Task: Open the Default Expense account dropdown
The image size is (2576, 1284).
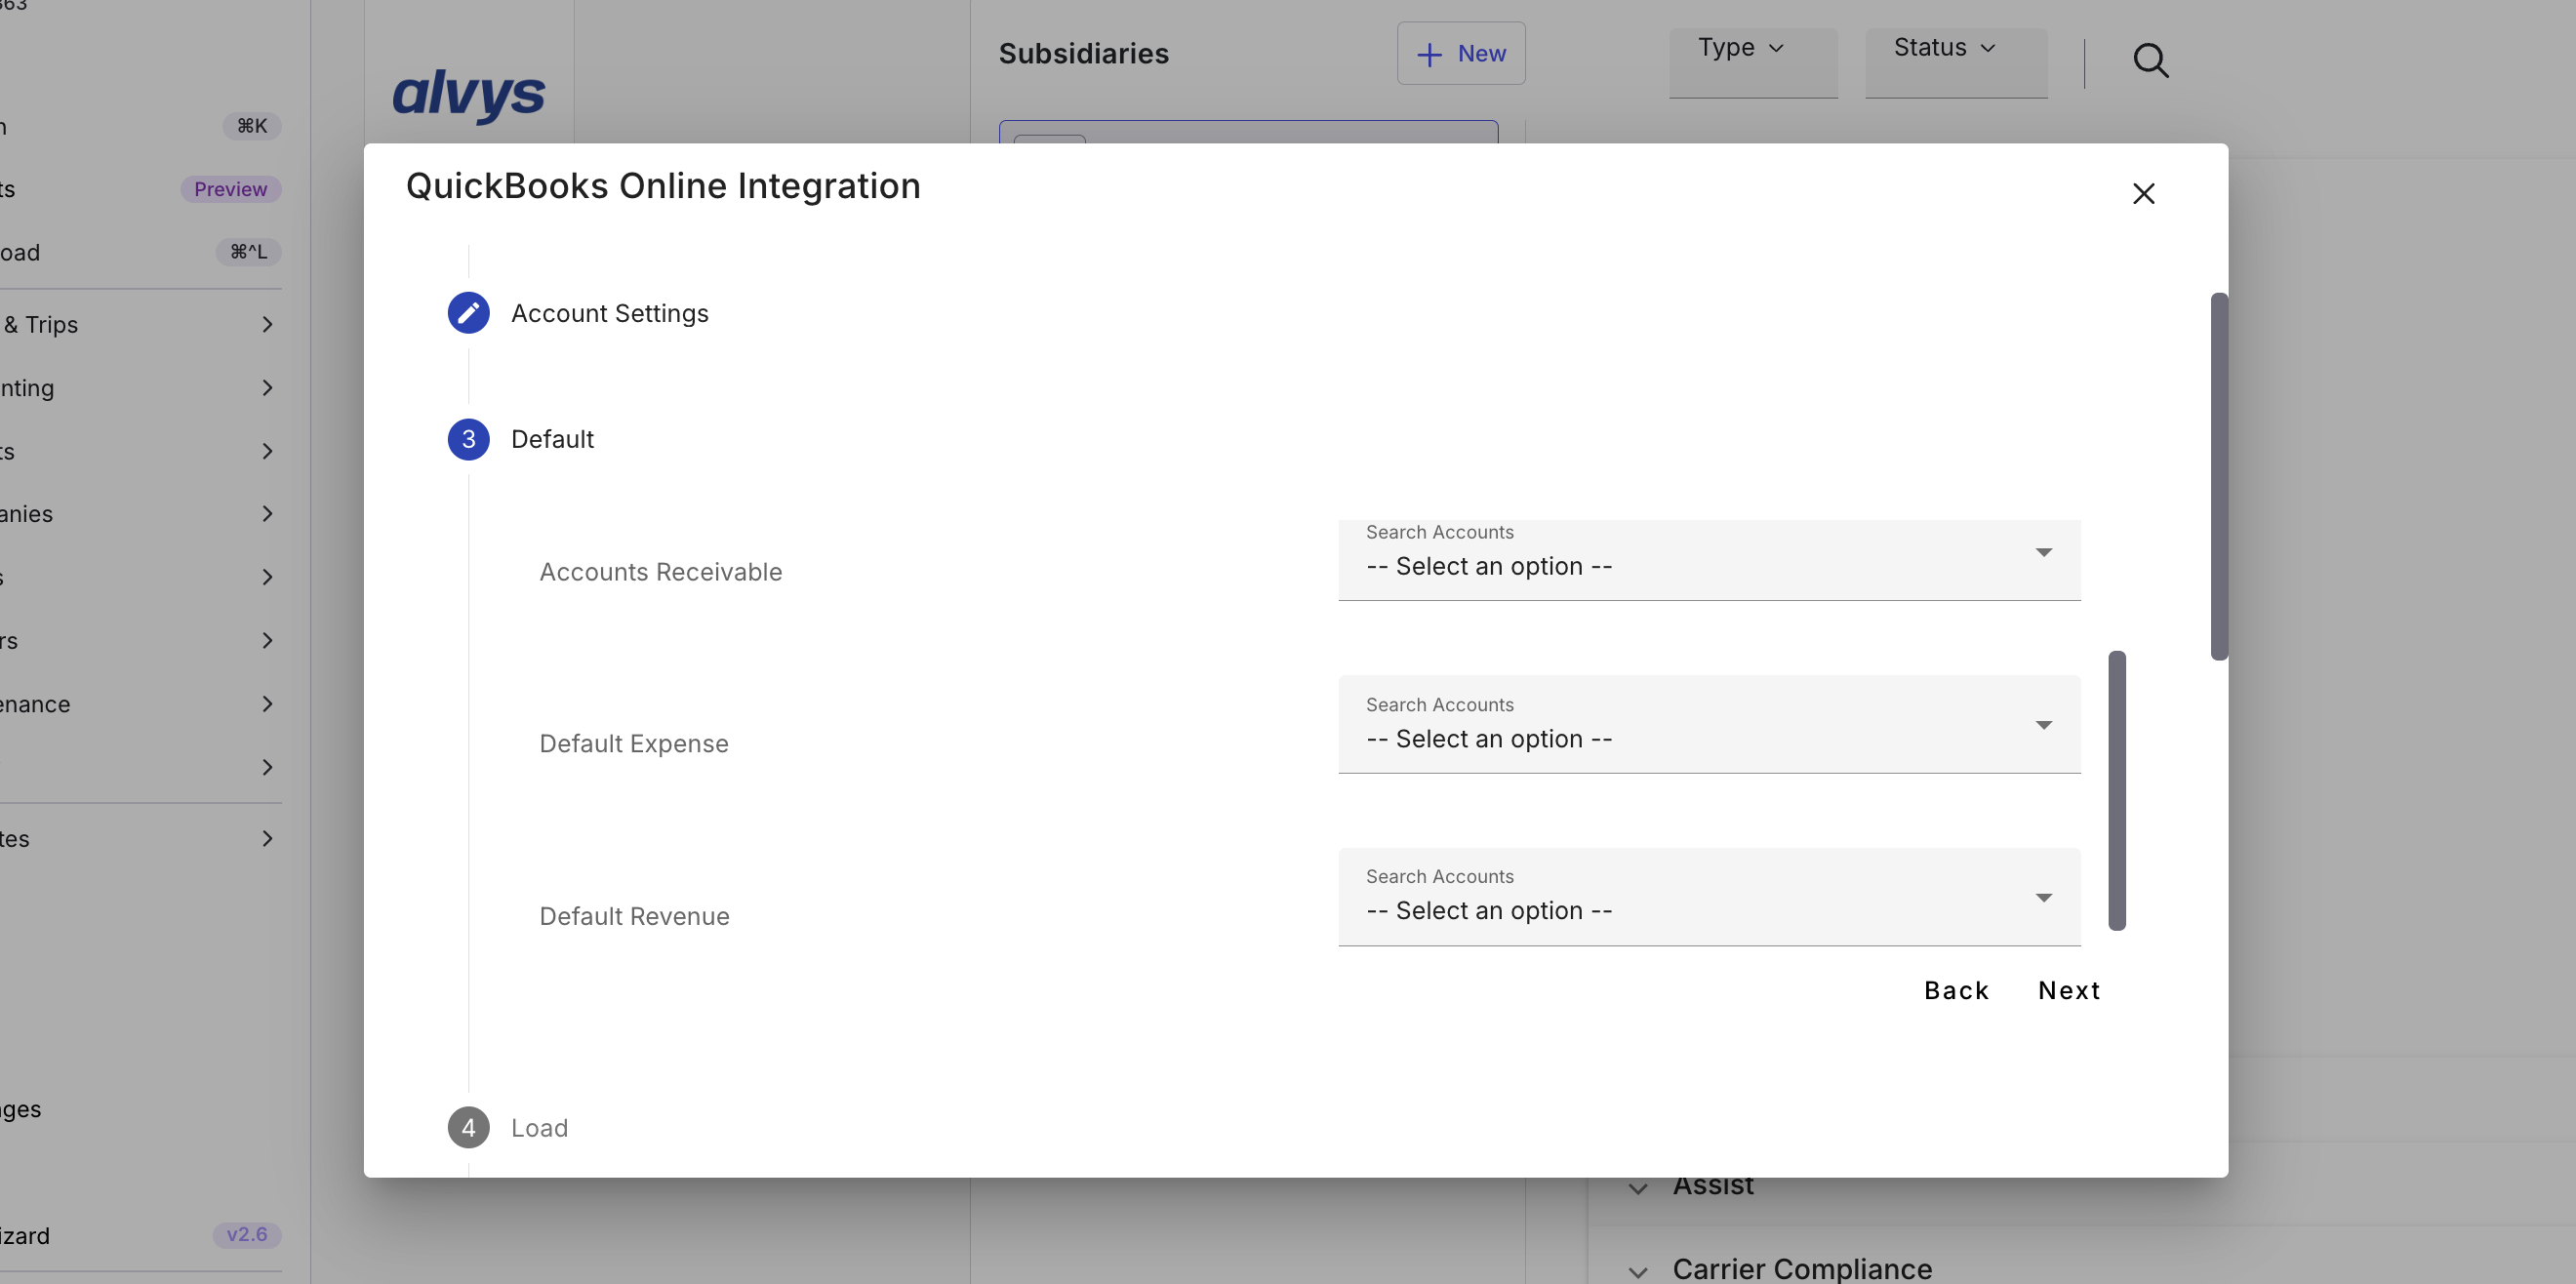Action: (x=1709, y=724)
